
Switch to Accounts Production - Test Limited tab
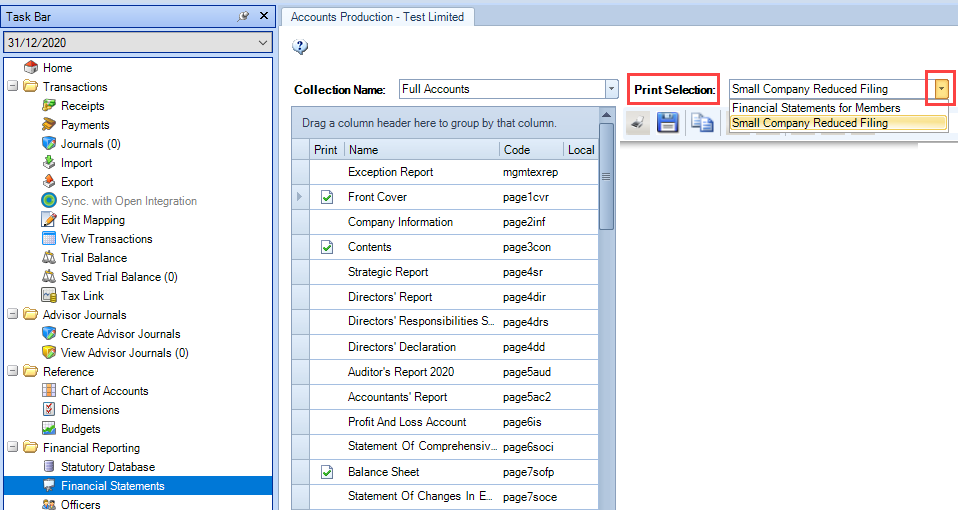pos(378,17)
